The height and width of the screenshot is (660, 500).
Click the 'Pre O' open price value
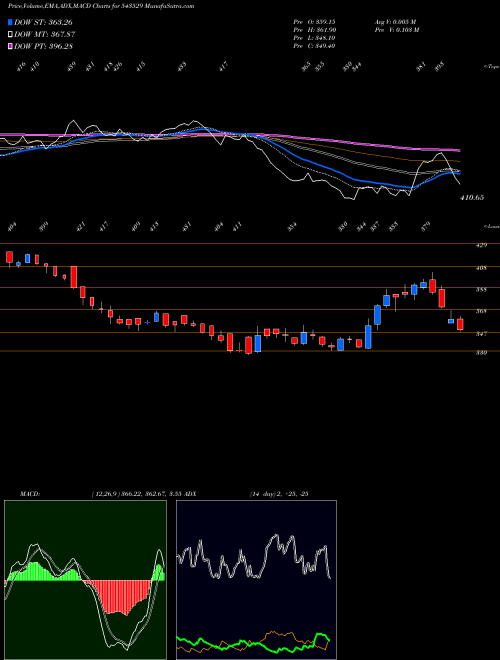(x=314, y=22)
